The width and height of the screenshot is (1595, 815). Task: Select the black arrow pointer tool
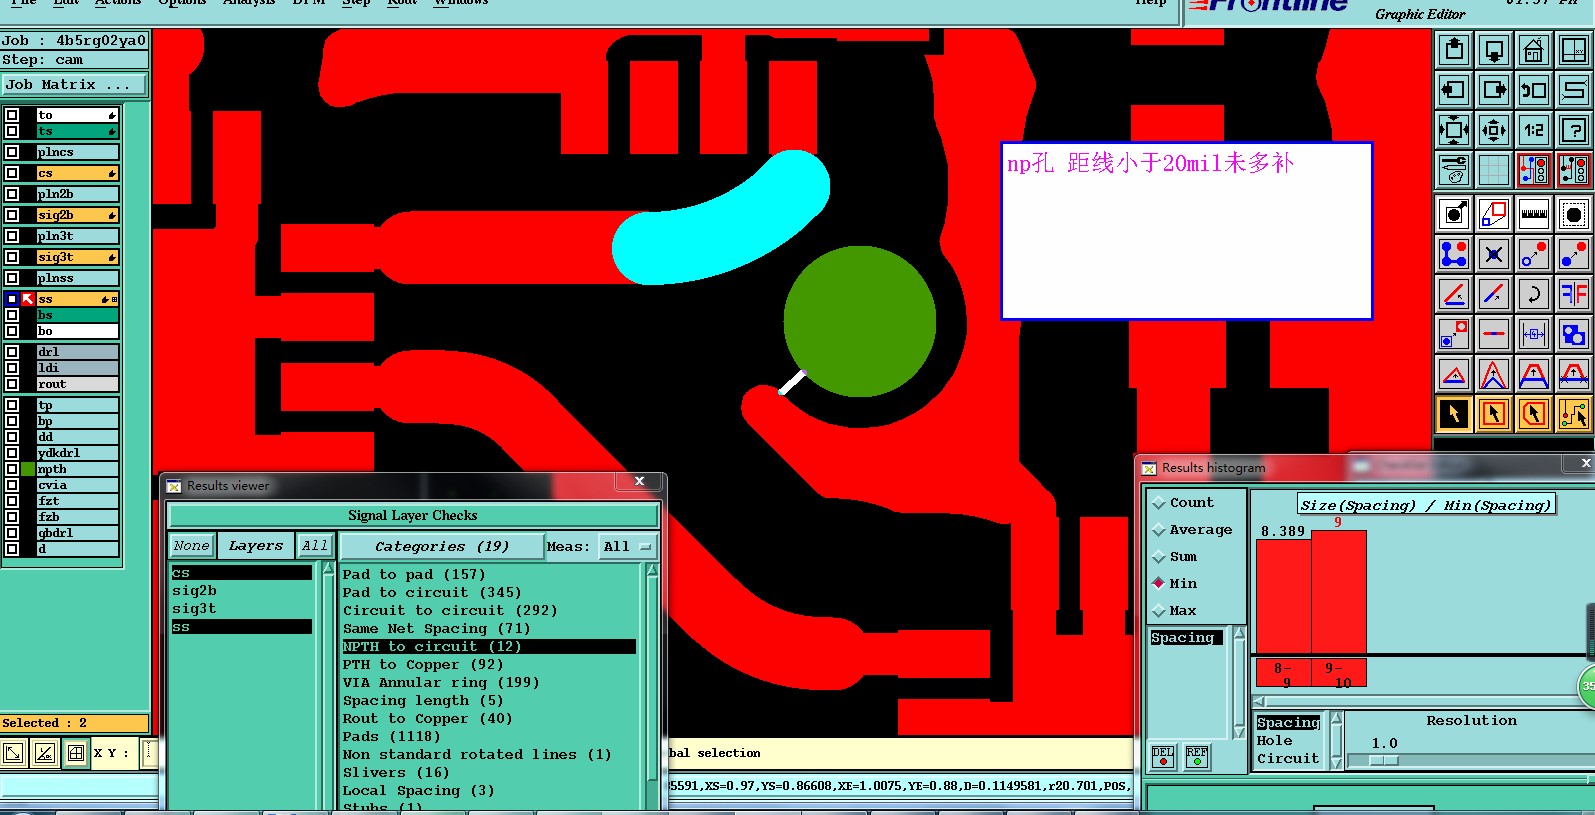[x=1454, y=414]
